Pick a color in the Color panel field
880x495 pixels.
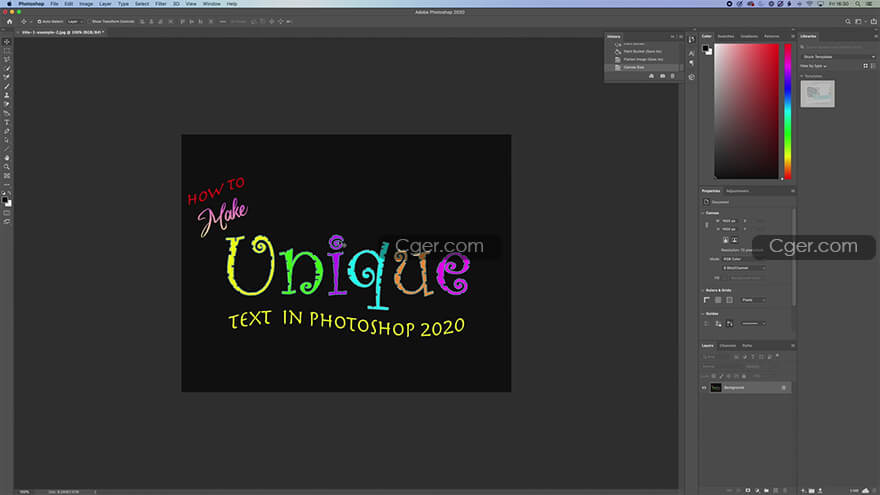tap(746, 112)
